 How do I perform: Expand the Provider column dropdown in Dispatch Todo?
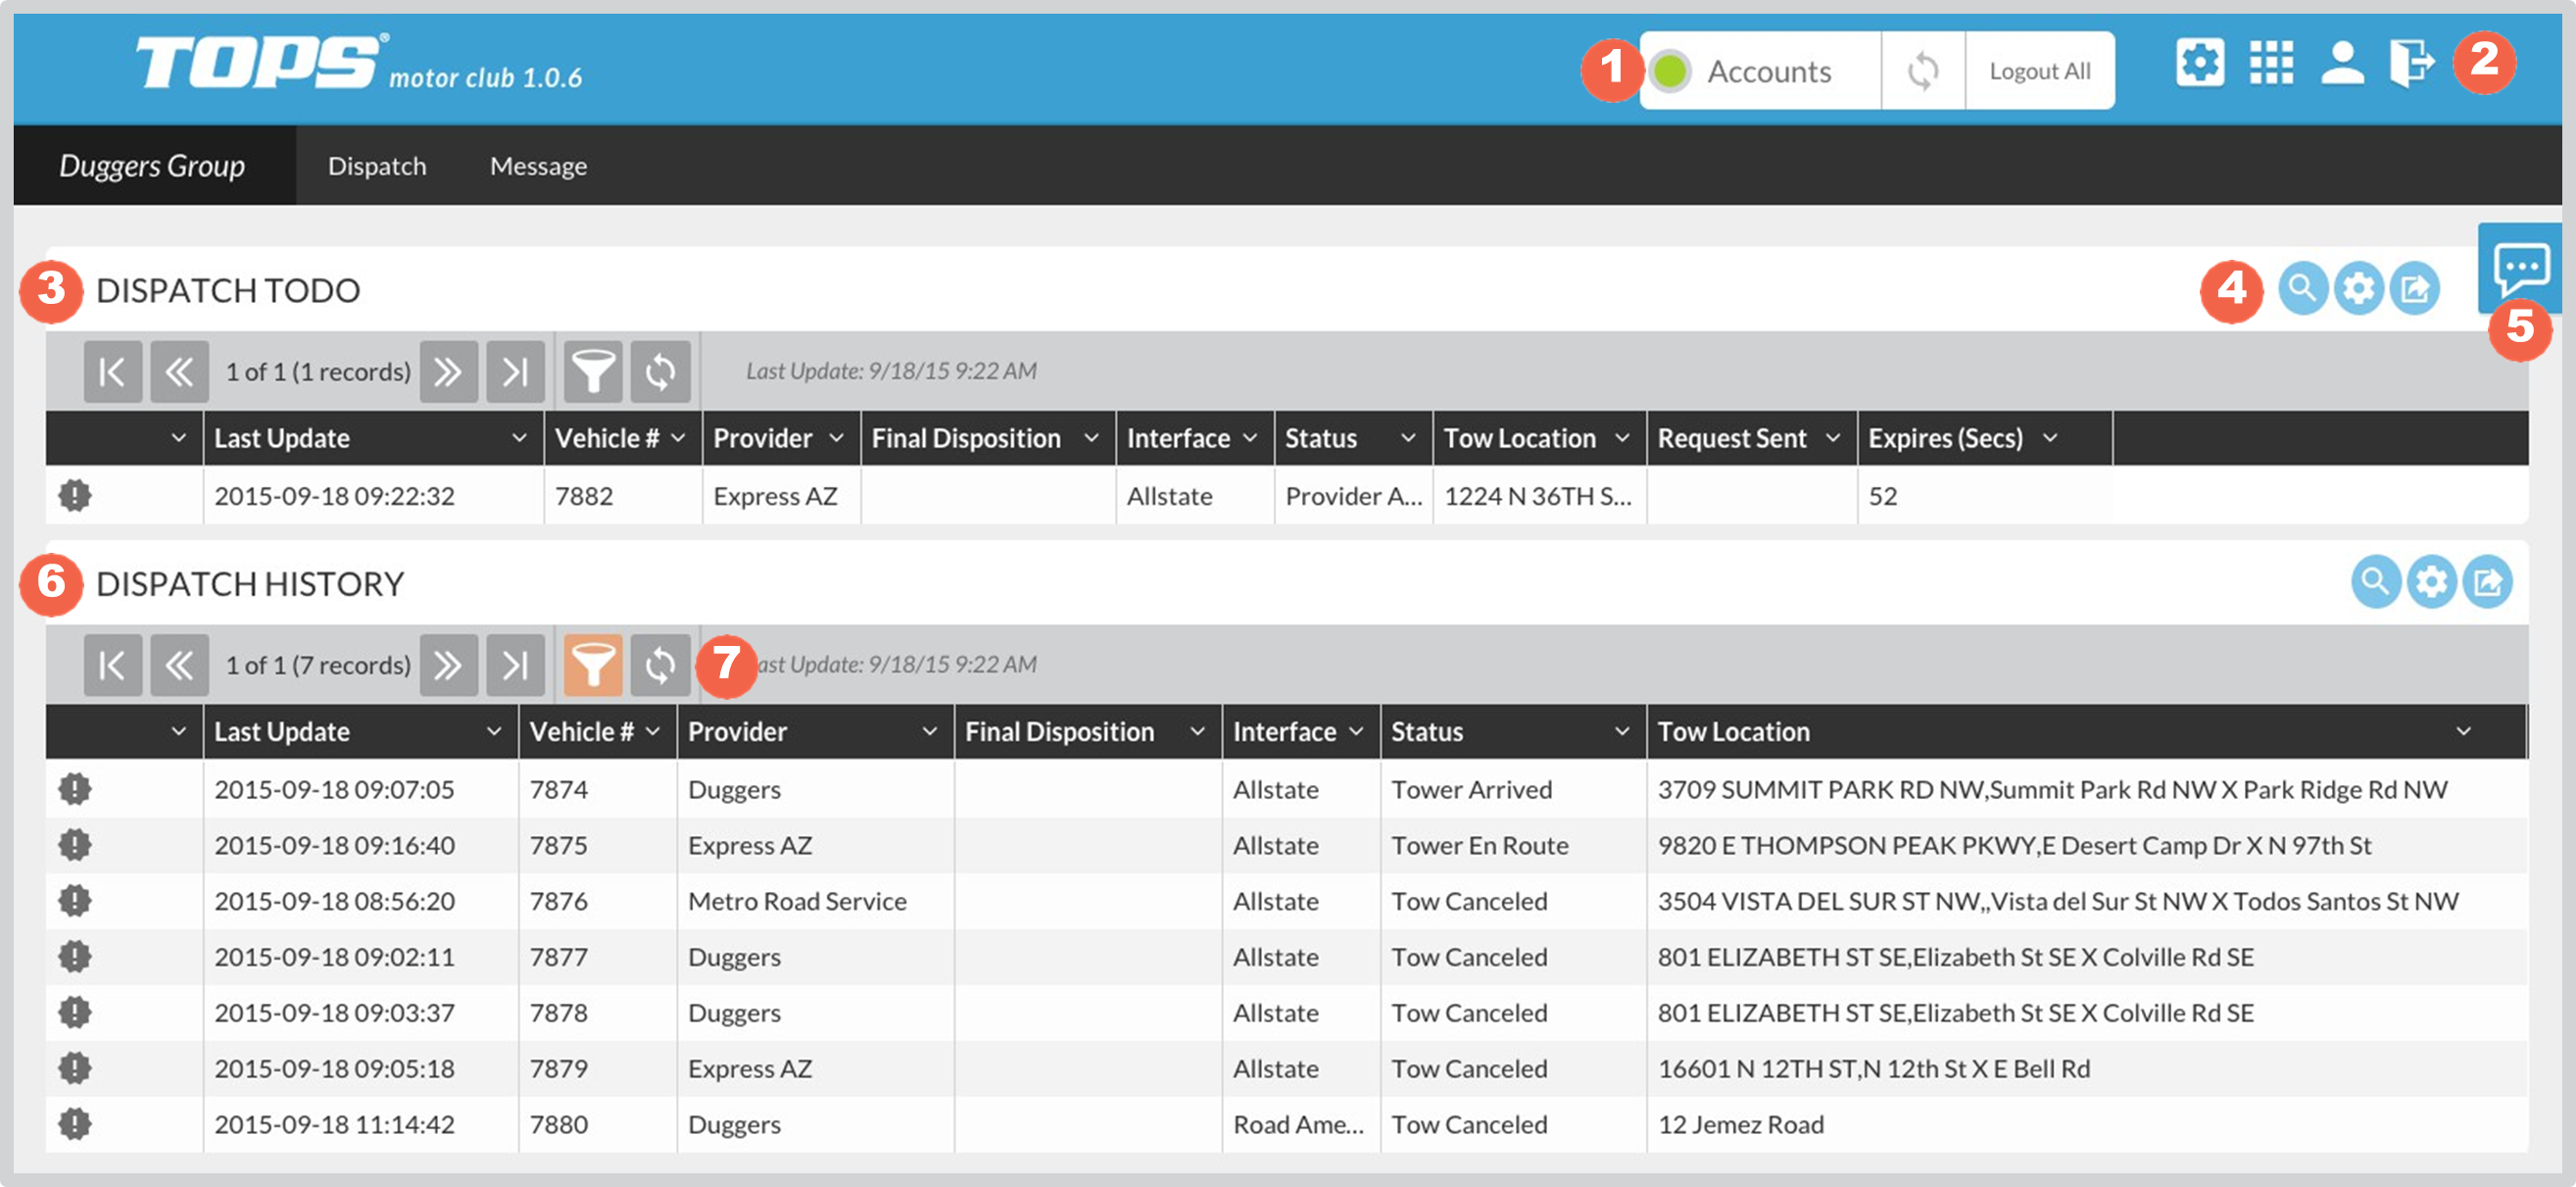click(836, 438)
